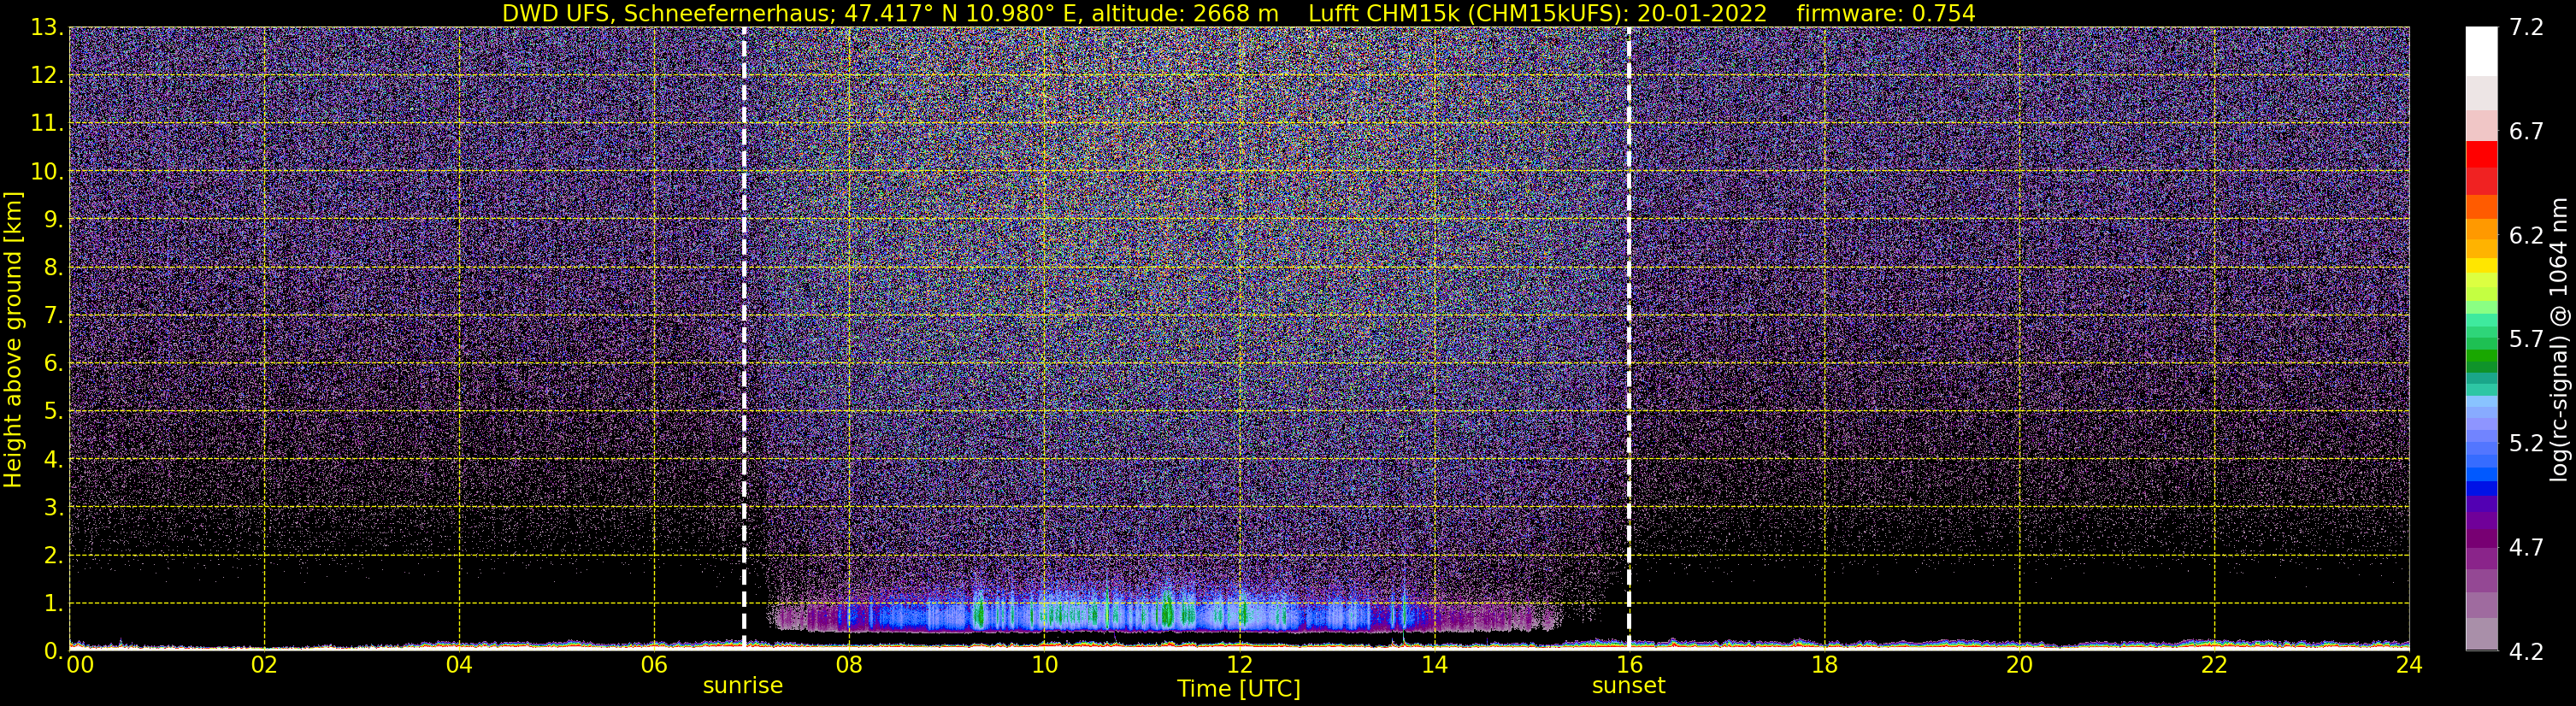The image size is (2576, 706).
Task: Click the height axis tick label 7.
Action: pyautogui.click(x=53, y=315)
